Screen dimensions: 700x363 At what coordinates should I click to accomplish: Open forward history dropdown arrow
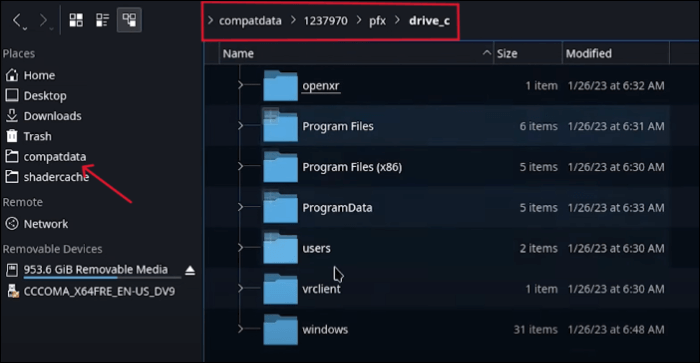(52, 29)
